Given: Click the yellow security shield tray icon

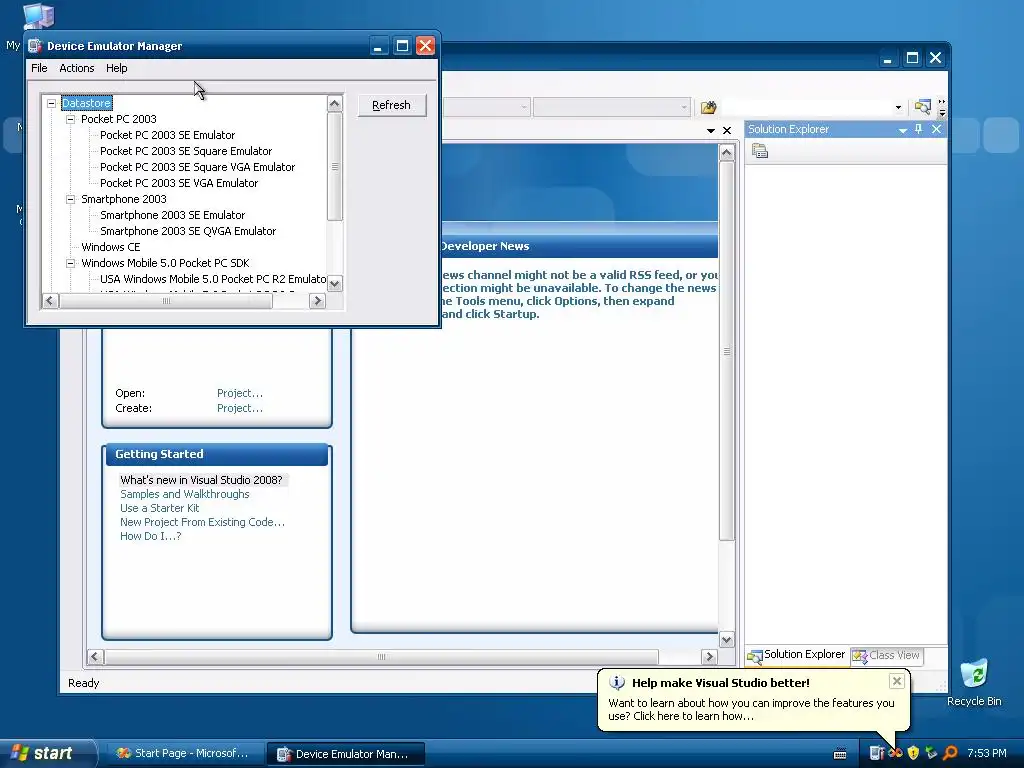Looking at the screenshot, I should pos(914,754).
